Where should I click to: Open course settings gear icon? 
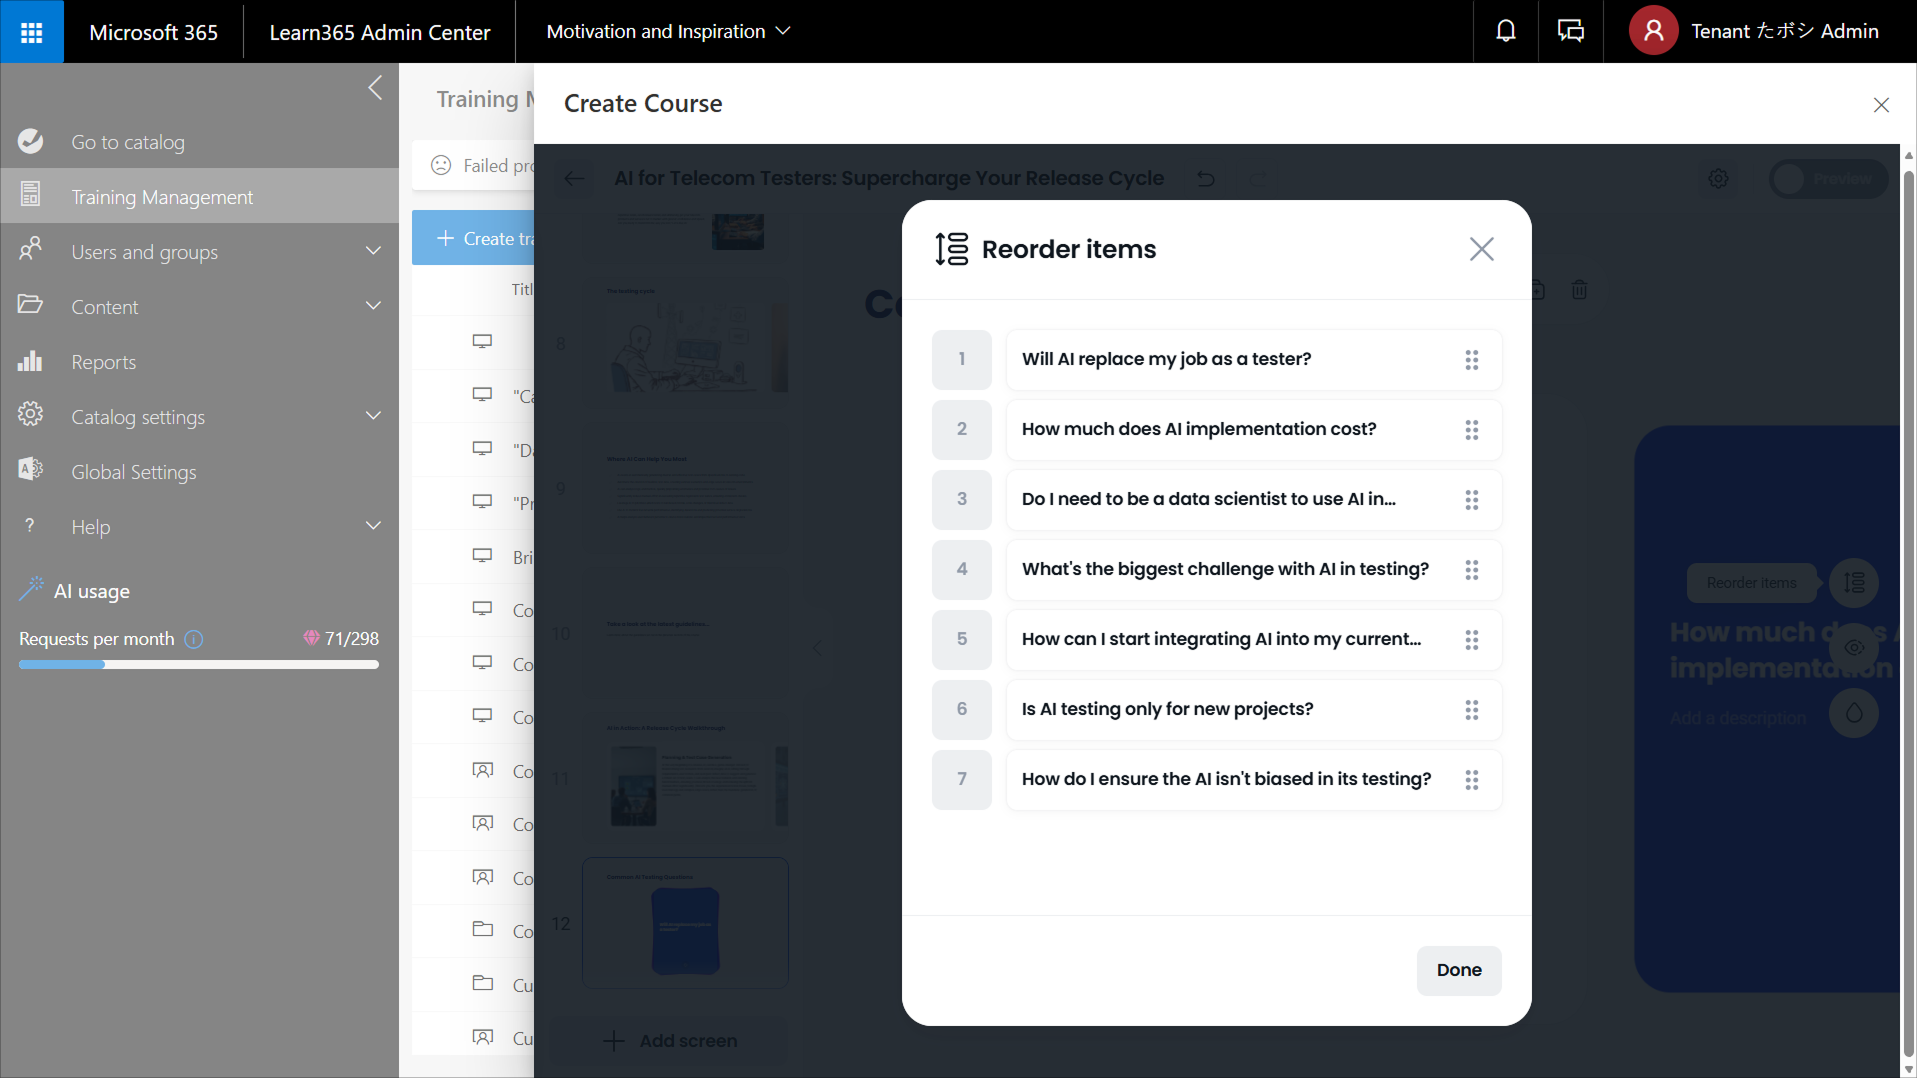(x=1718, y=179)
